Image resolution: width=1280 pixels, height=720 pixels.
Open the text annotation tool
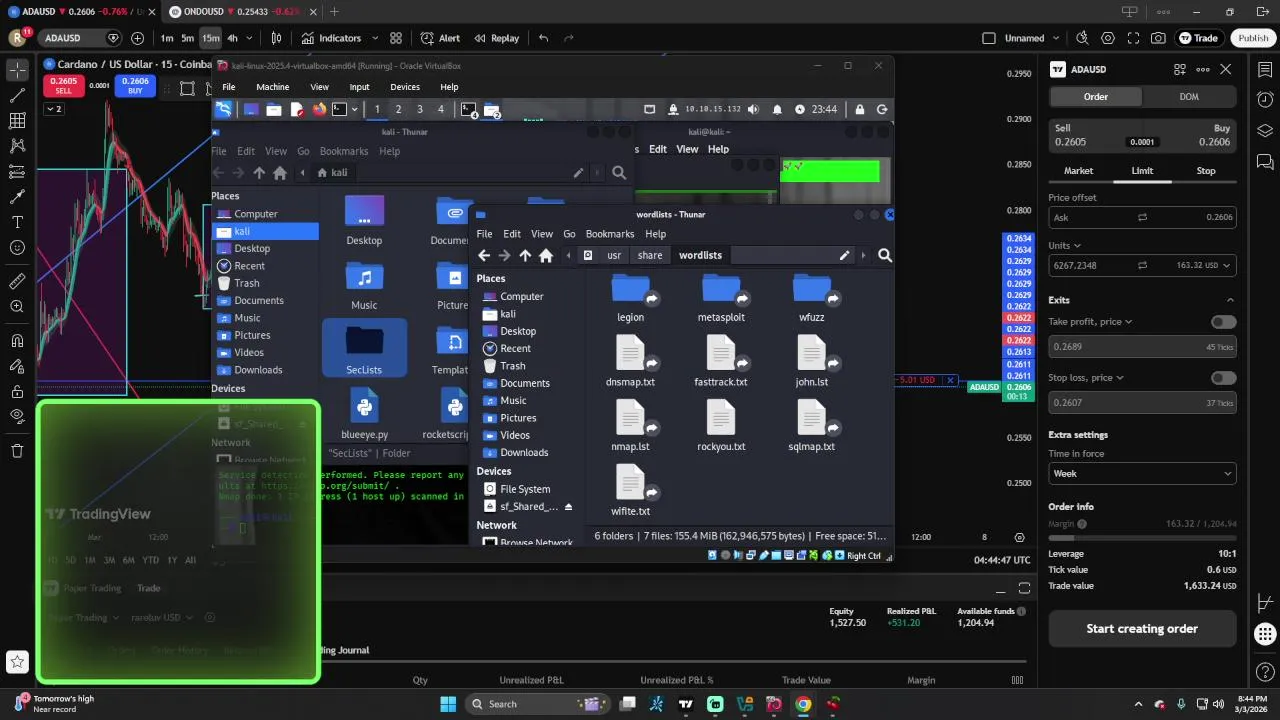click(x=17, y=222)
